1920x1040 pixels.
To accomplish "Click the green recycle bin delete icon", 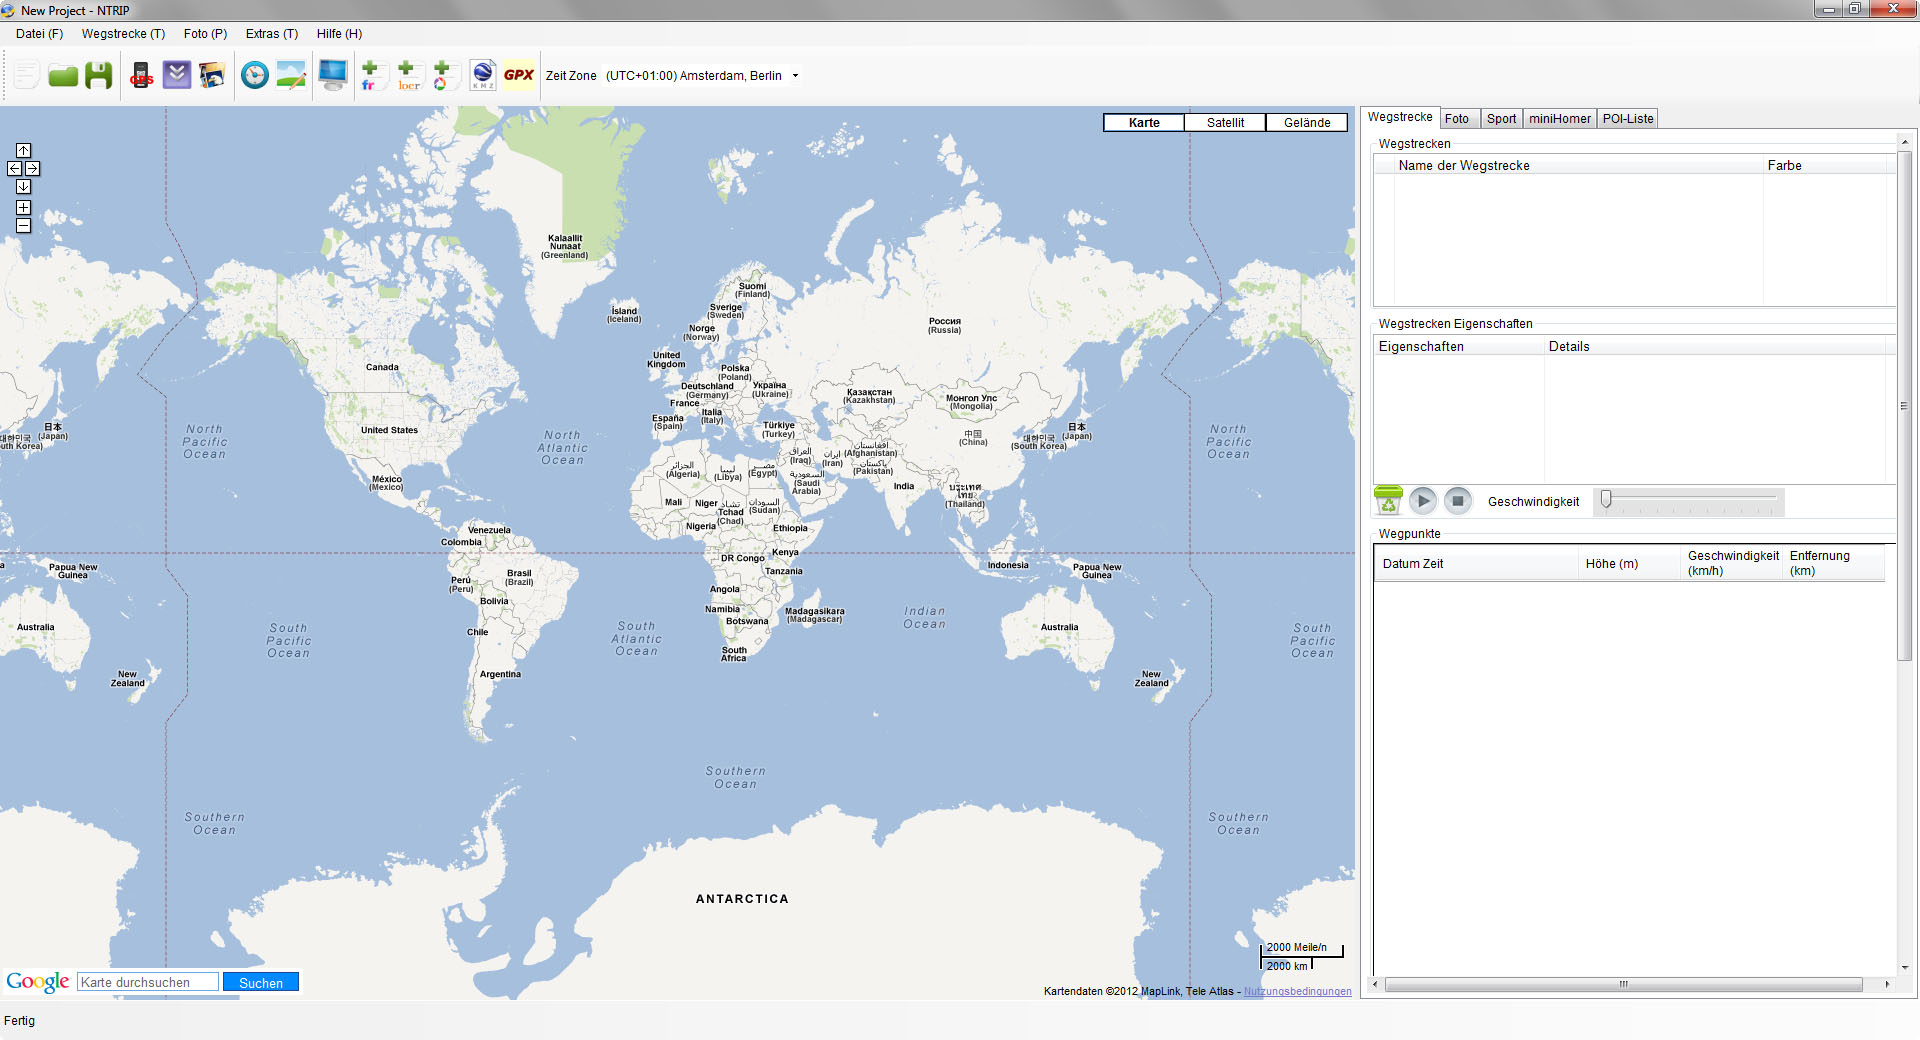I will coord(1388,500).
